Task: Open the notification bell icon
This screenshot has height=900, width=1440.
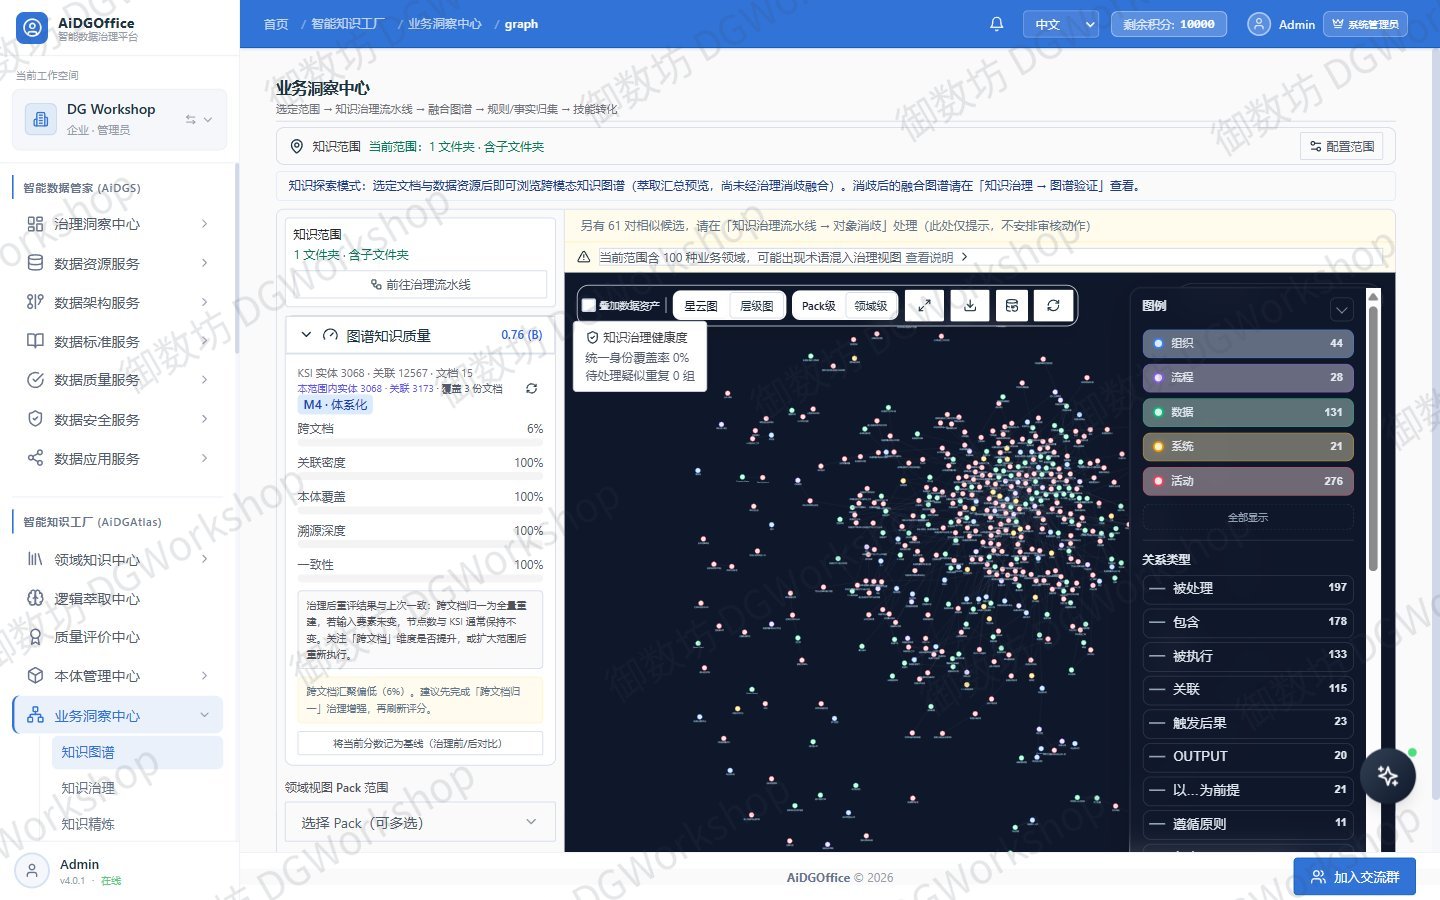Action: click(996, 24)
